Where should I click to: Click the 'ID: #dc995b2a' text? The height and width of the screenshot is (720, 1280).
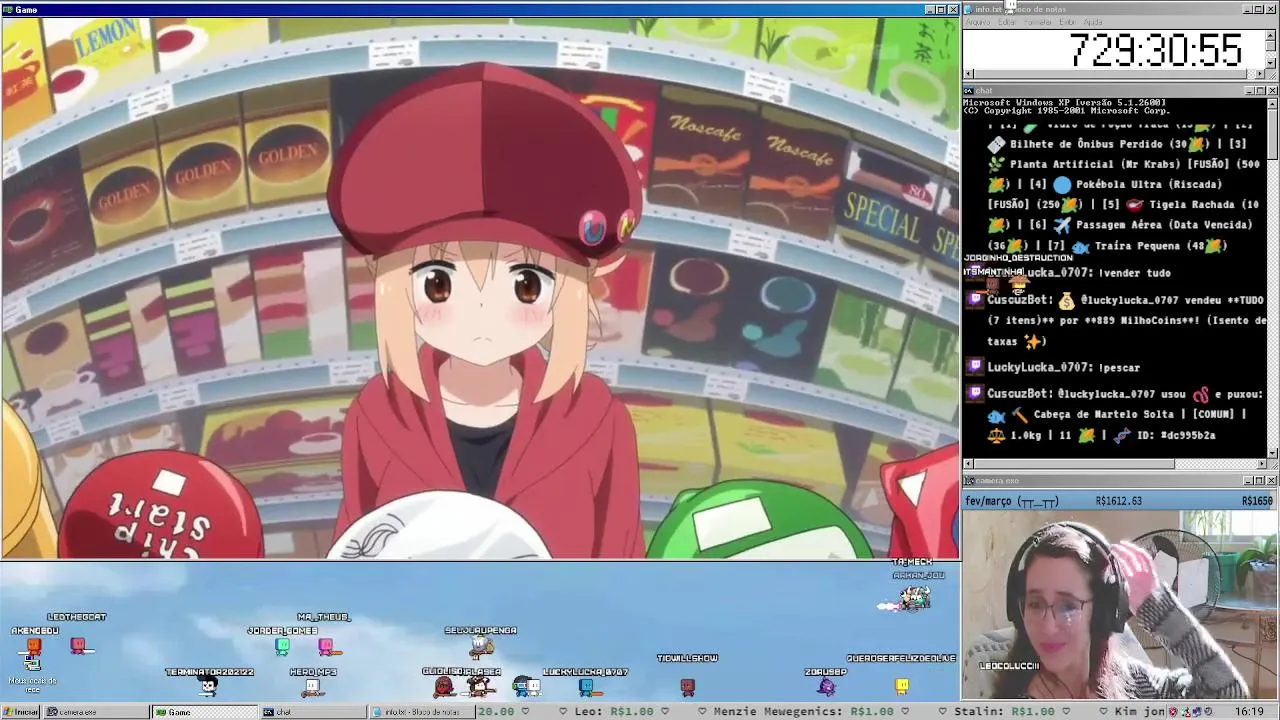(x=1176, y=435)
